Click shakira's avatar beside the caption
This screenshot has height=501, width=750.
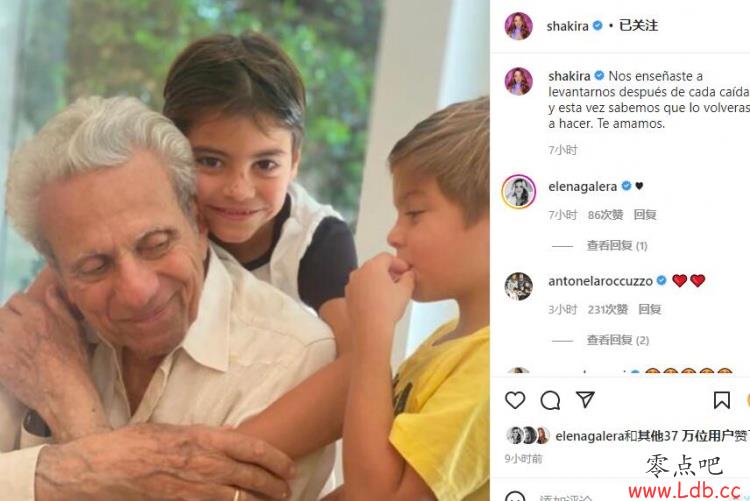[518, 81]
